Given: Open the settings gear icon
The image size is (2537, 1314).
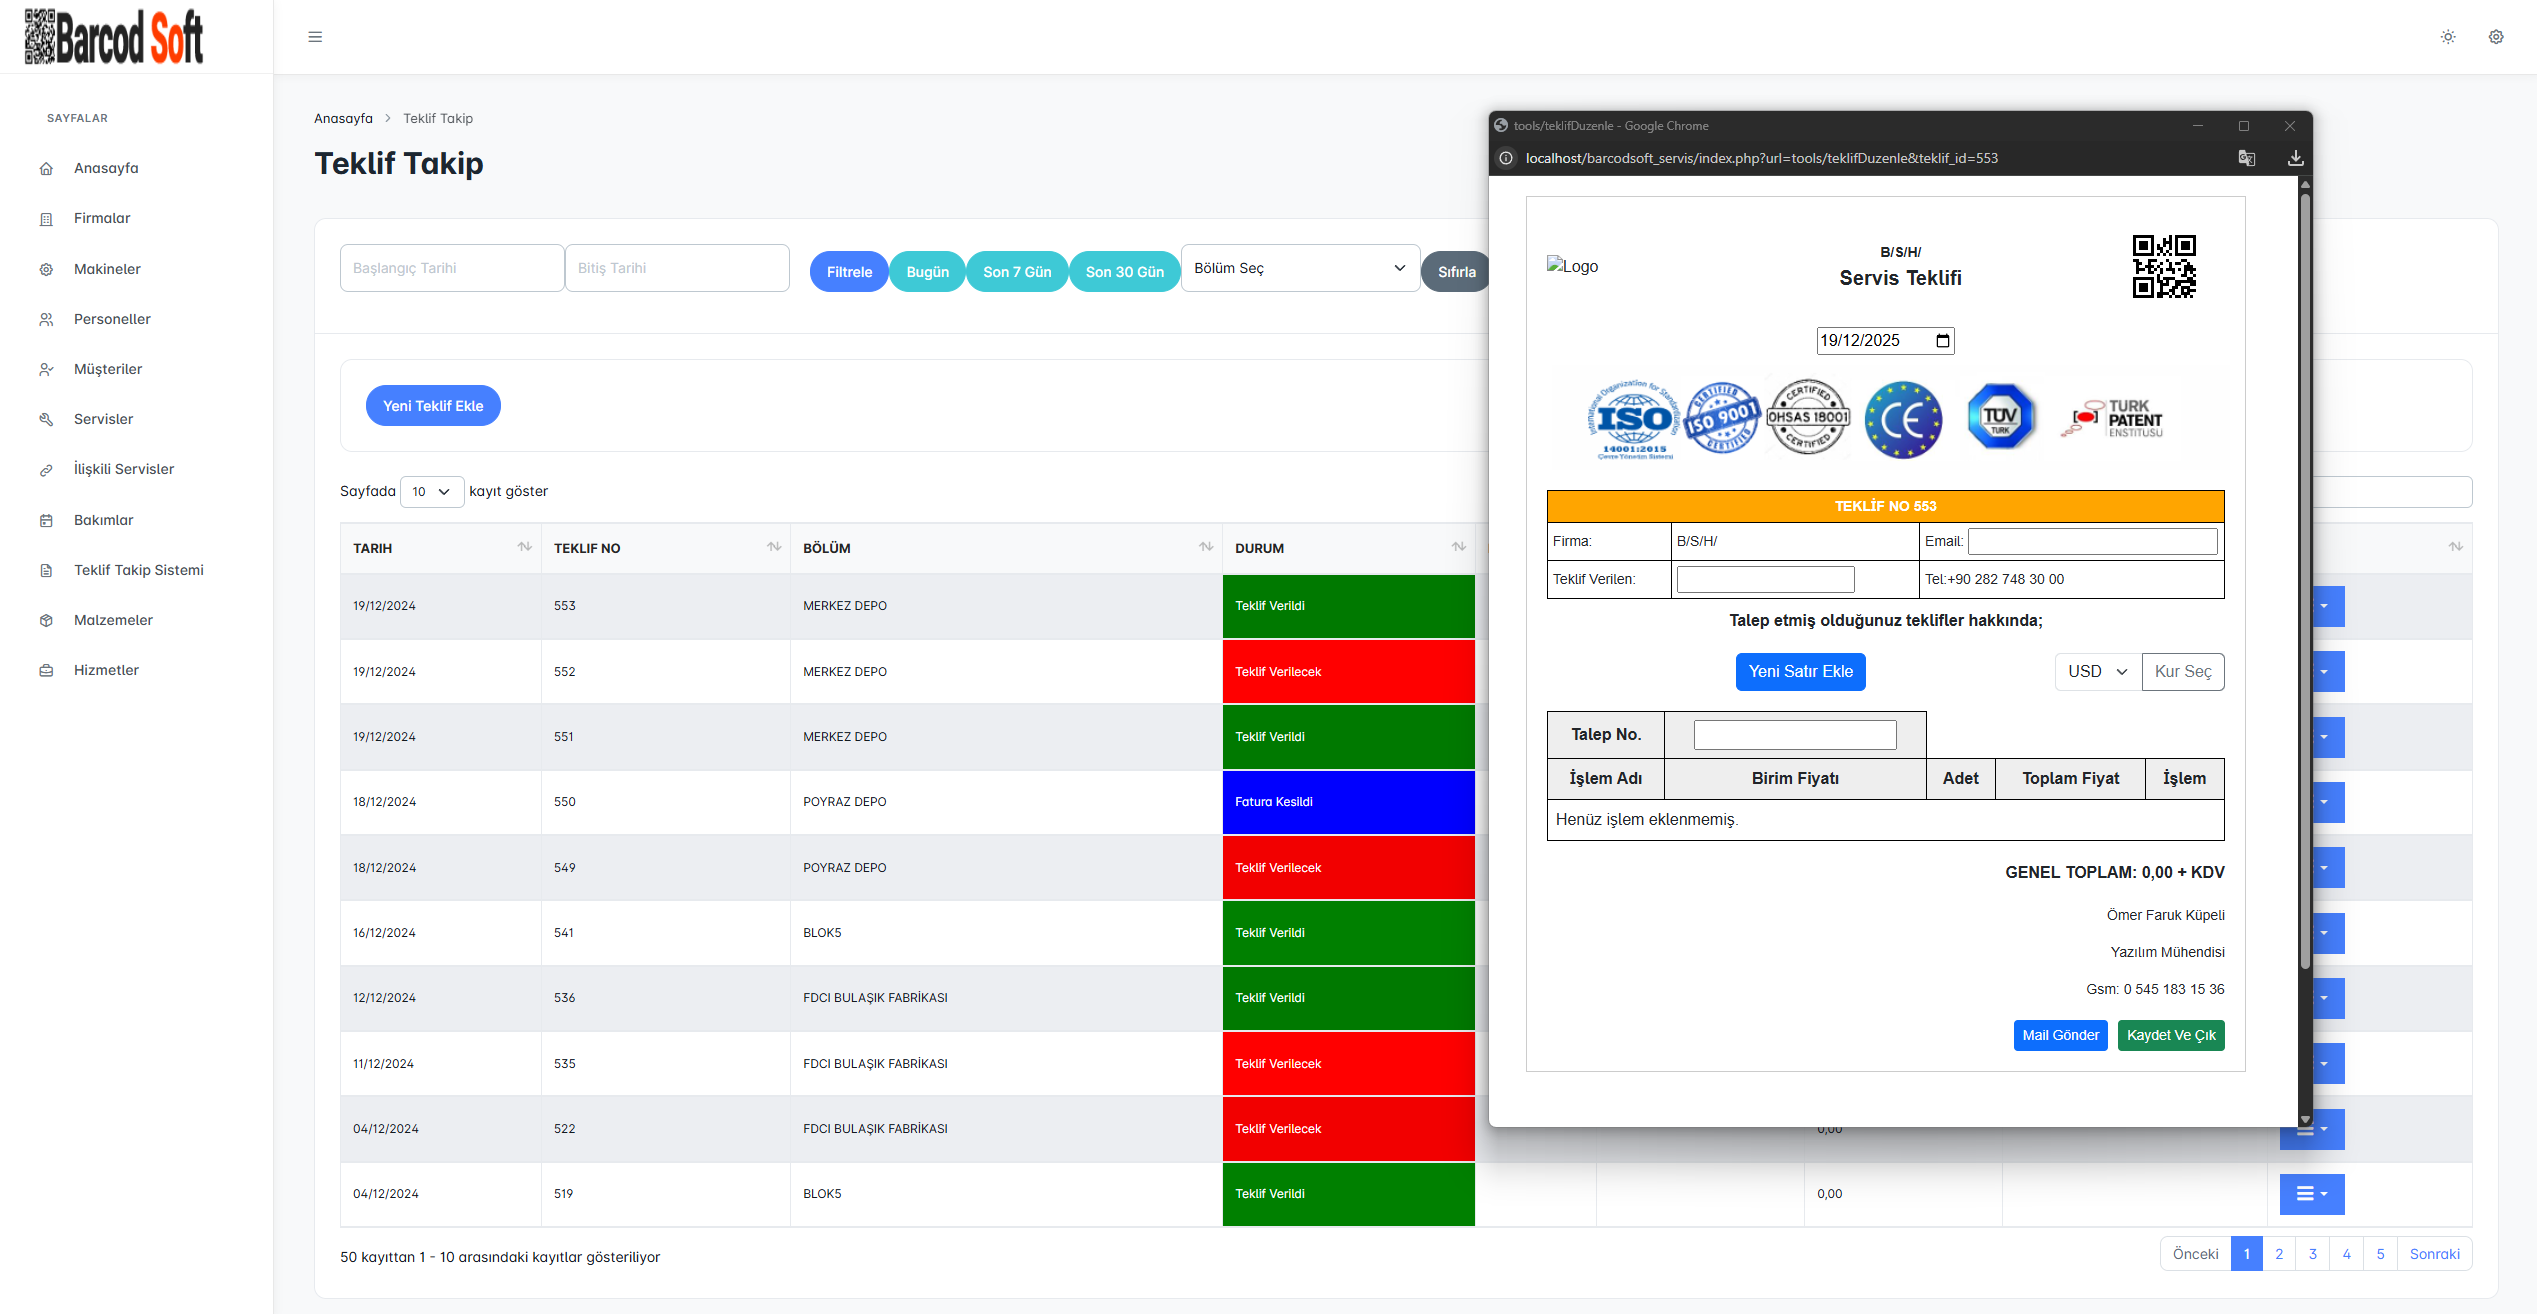Looking at the screenshot, I should (x=2496, y=37).
